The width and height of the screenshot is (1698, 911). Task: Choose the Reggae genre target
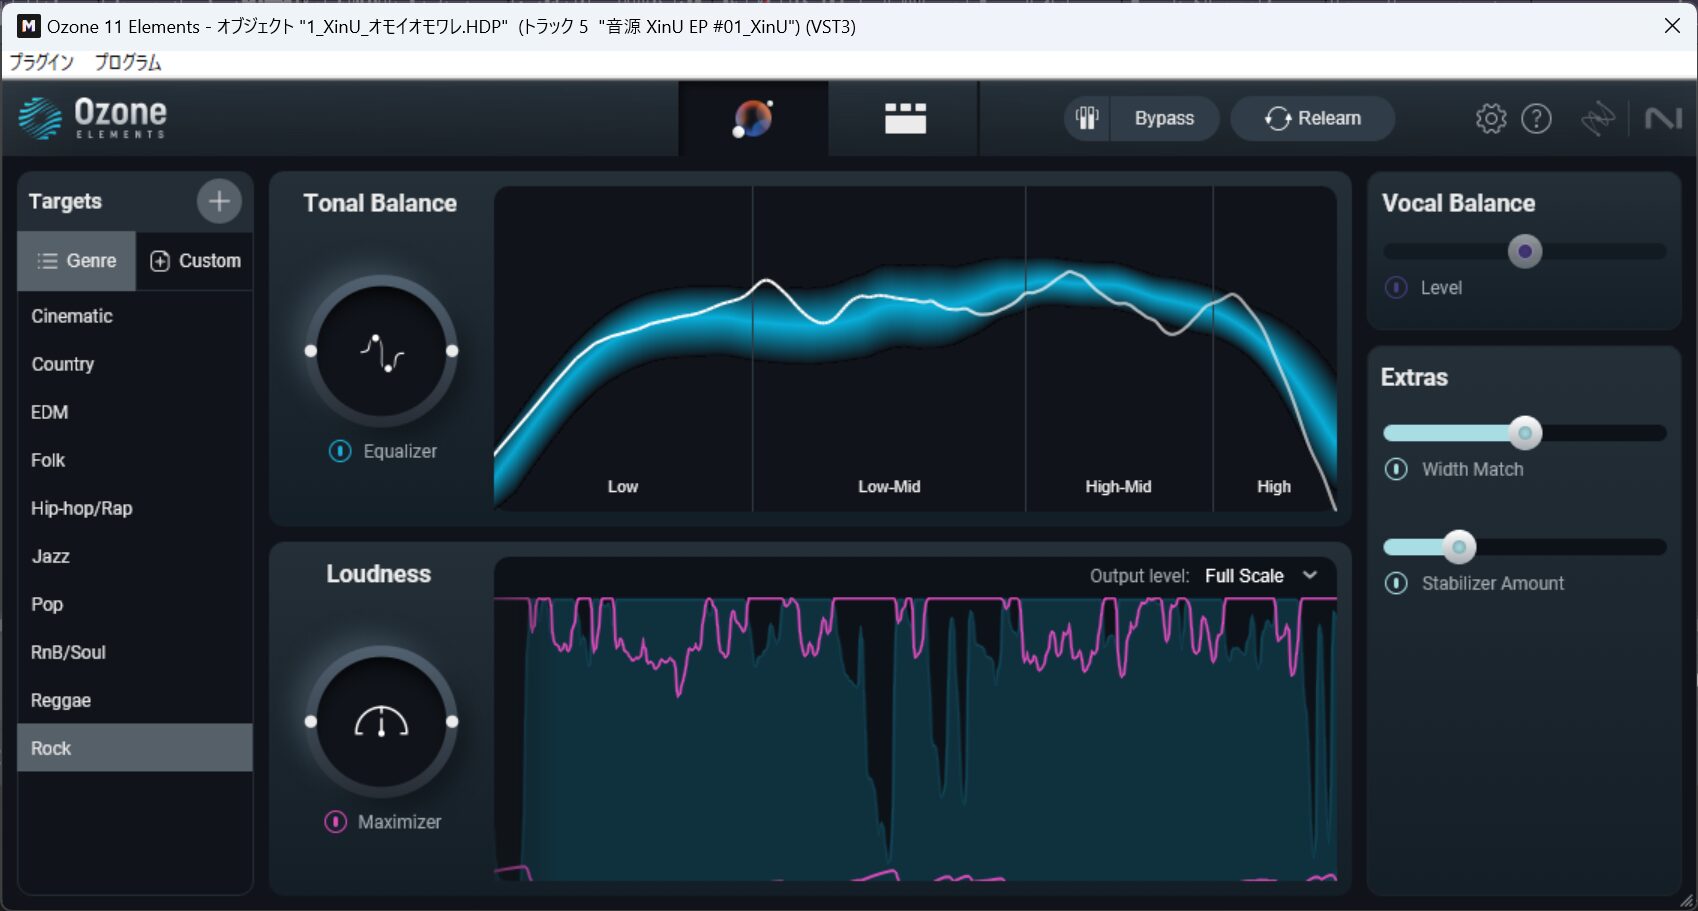click(135, 700)
